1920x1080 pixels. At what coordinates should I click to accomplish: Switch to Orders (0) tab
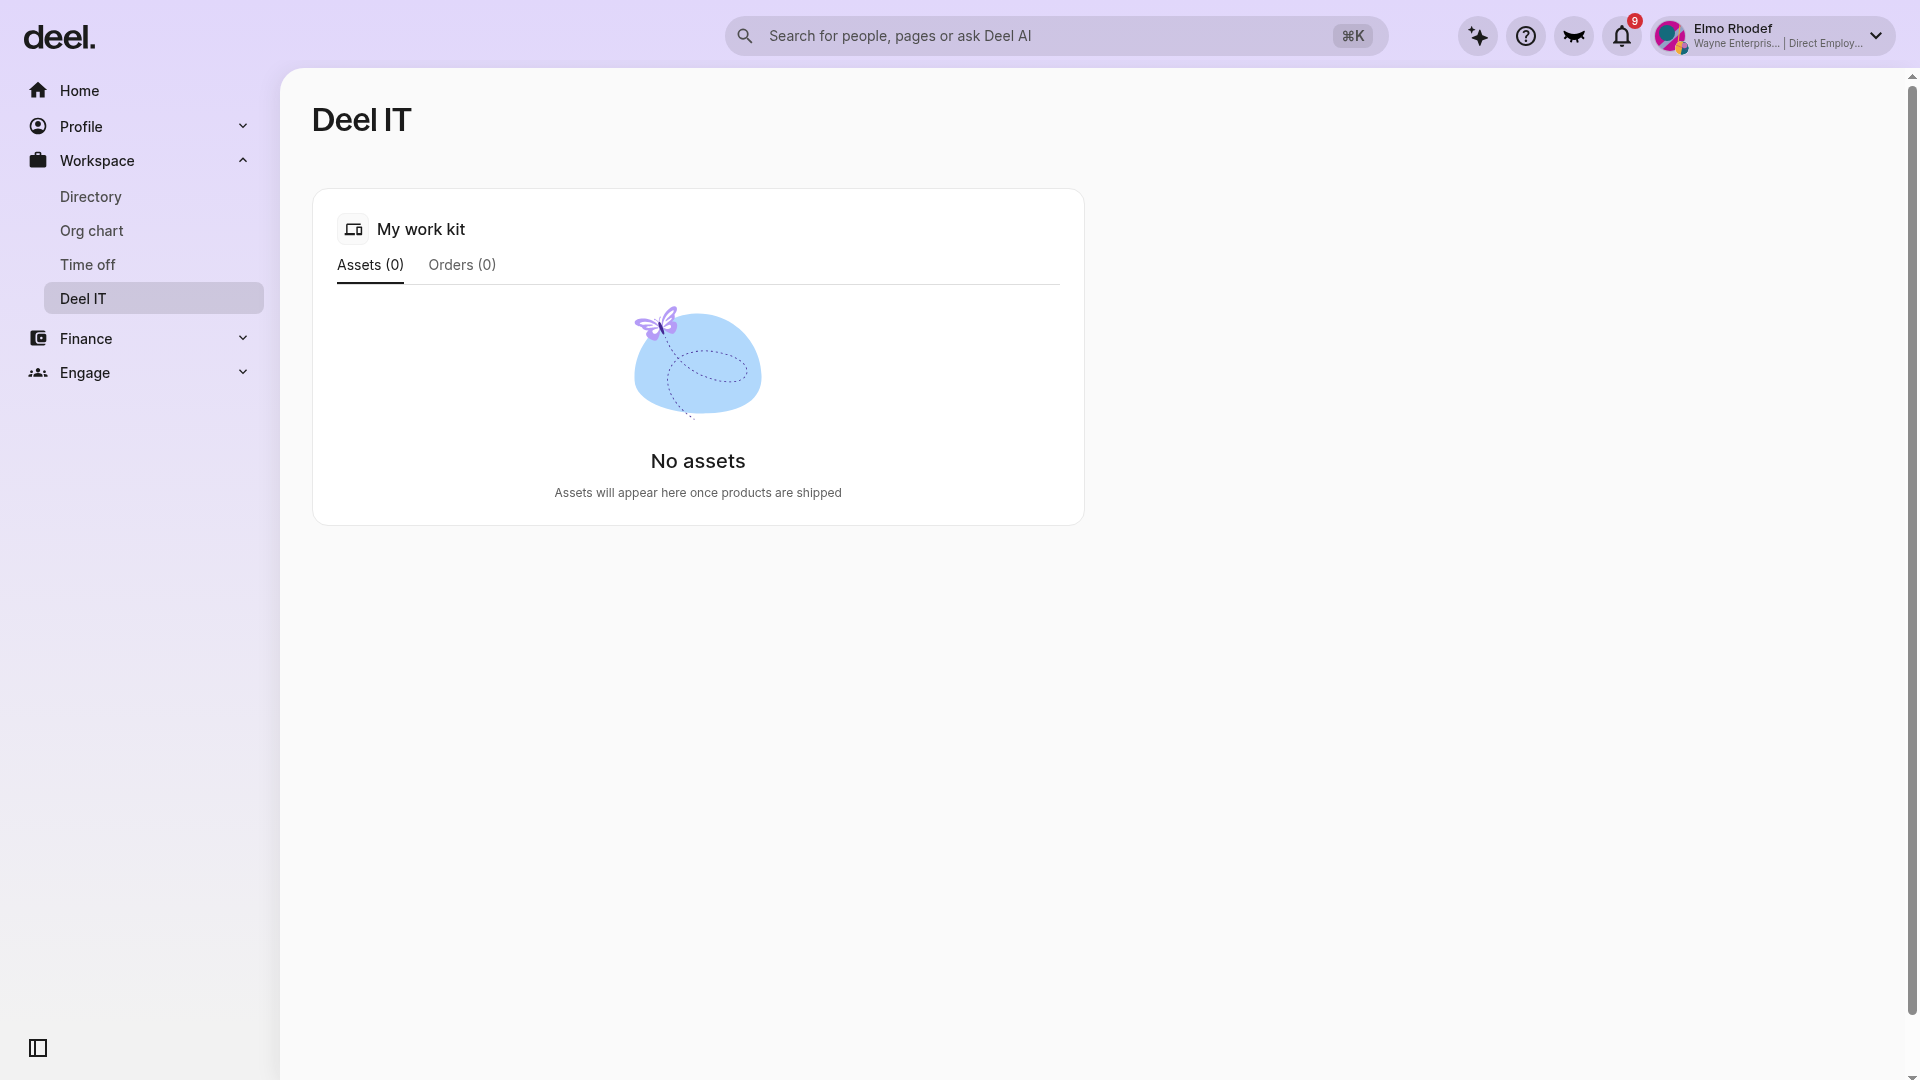point(462,265)
